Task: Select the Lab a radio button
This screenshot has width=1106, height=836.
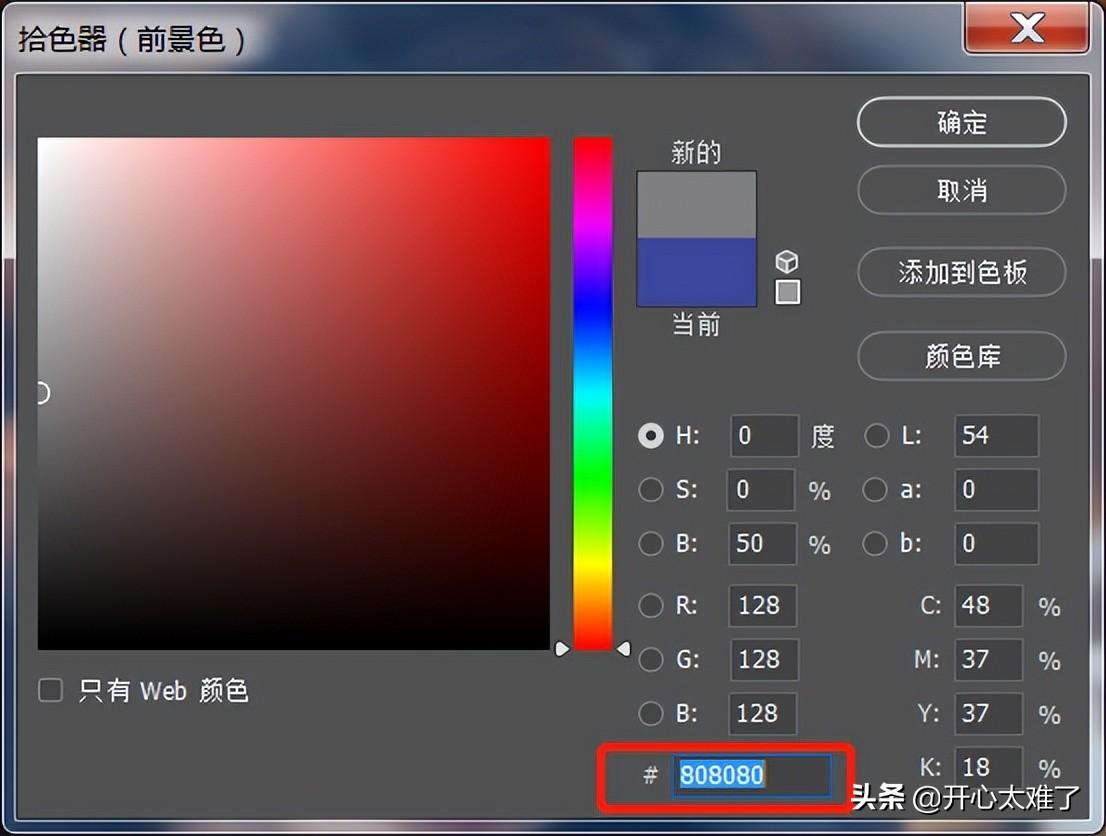Action: click(x=875, y=489)
